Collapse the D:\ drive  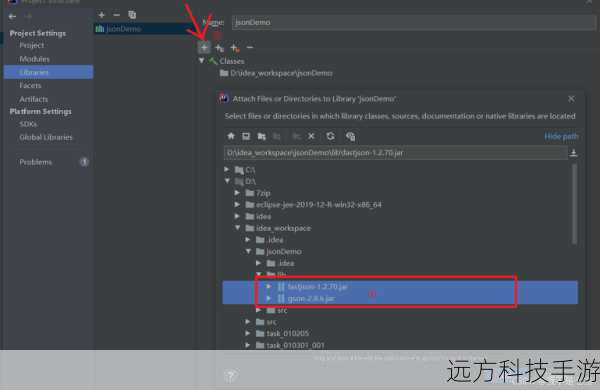[x=227, y=181]
